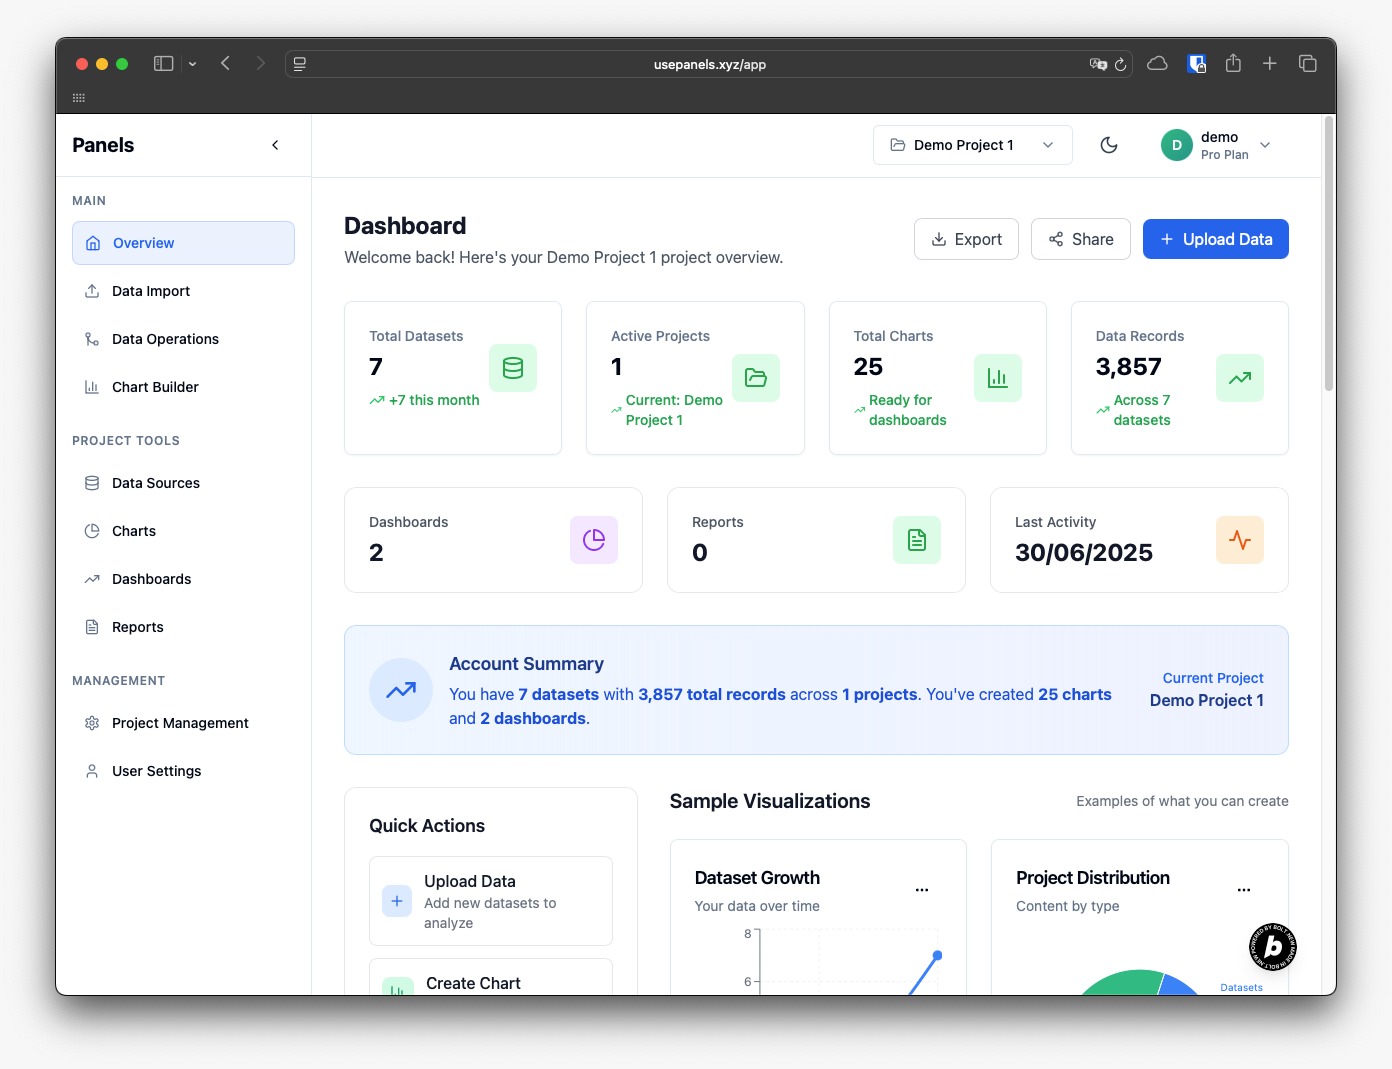The height and width of the screenshot is (1069, 1392).
Task: Click the iCloud tabs cloud icon
Action: [1157, 63]
